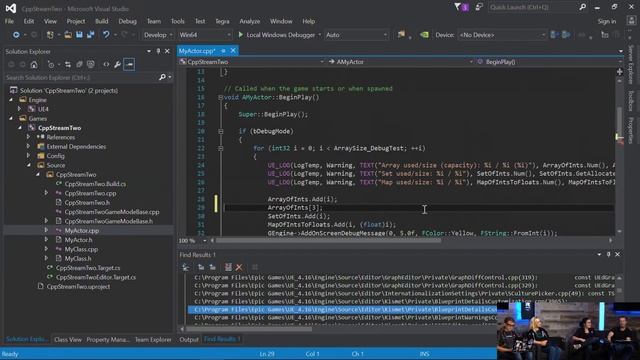Open Properties wrench icon in Solution Explorer
The height and width of the screenshot is (360, 640).
118,64
